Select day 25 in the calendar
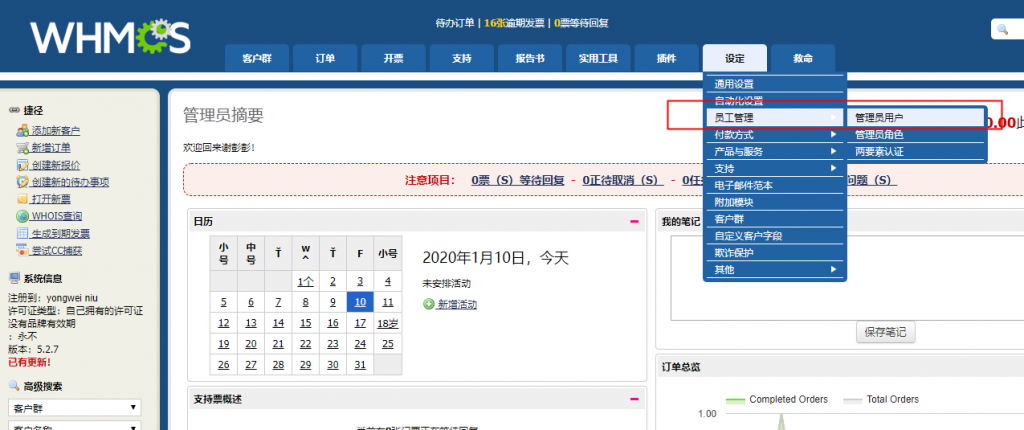The width and height of the screenshot is (1024, 430). coord(387,344)
